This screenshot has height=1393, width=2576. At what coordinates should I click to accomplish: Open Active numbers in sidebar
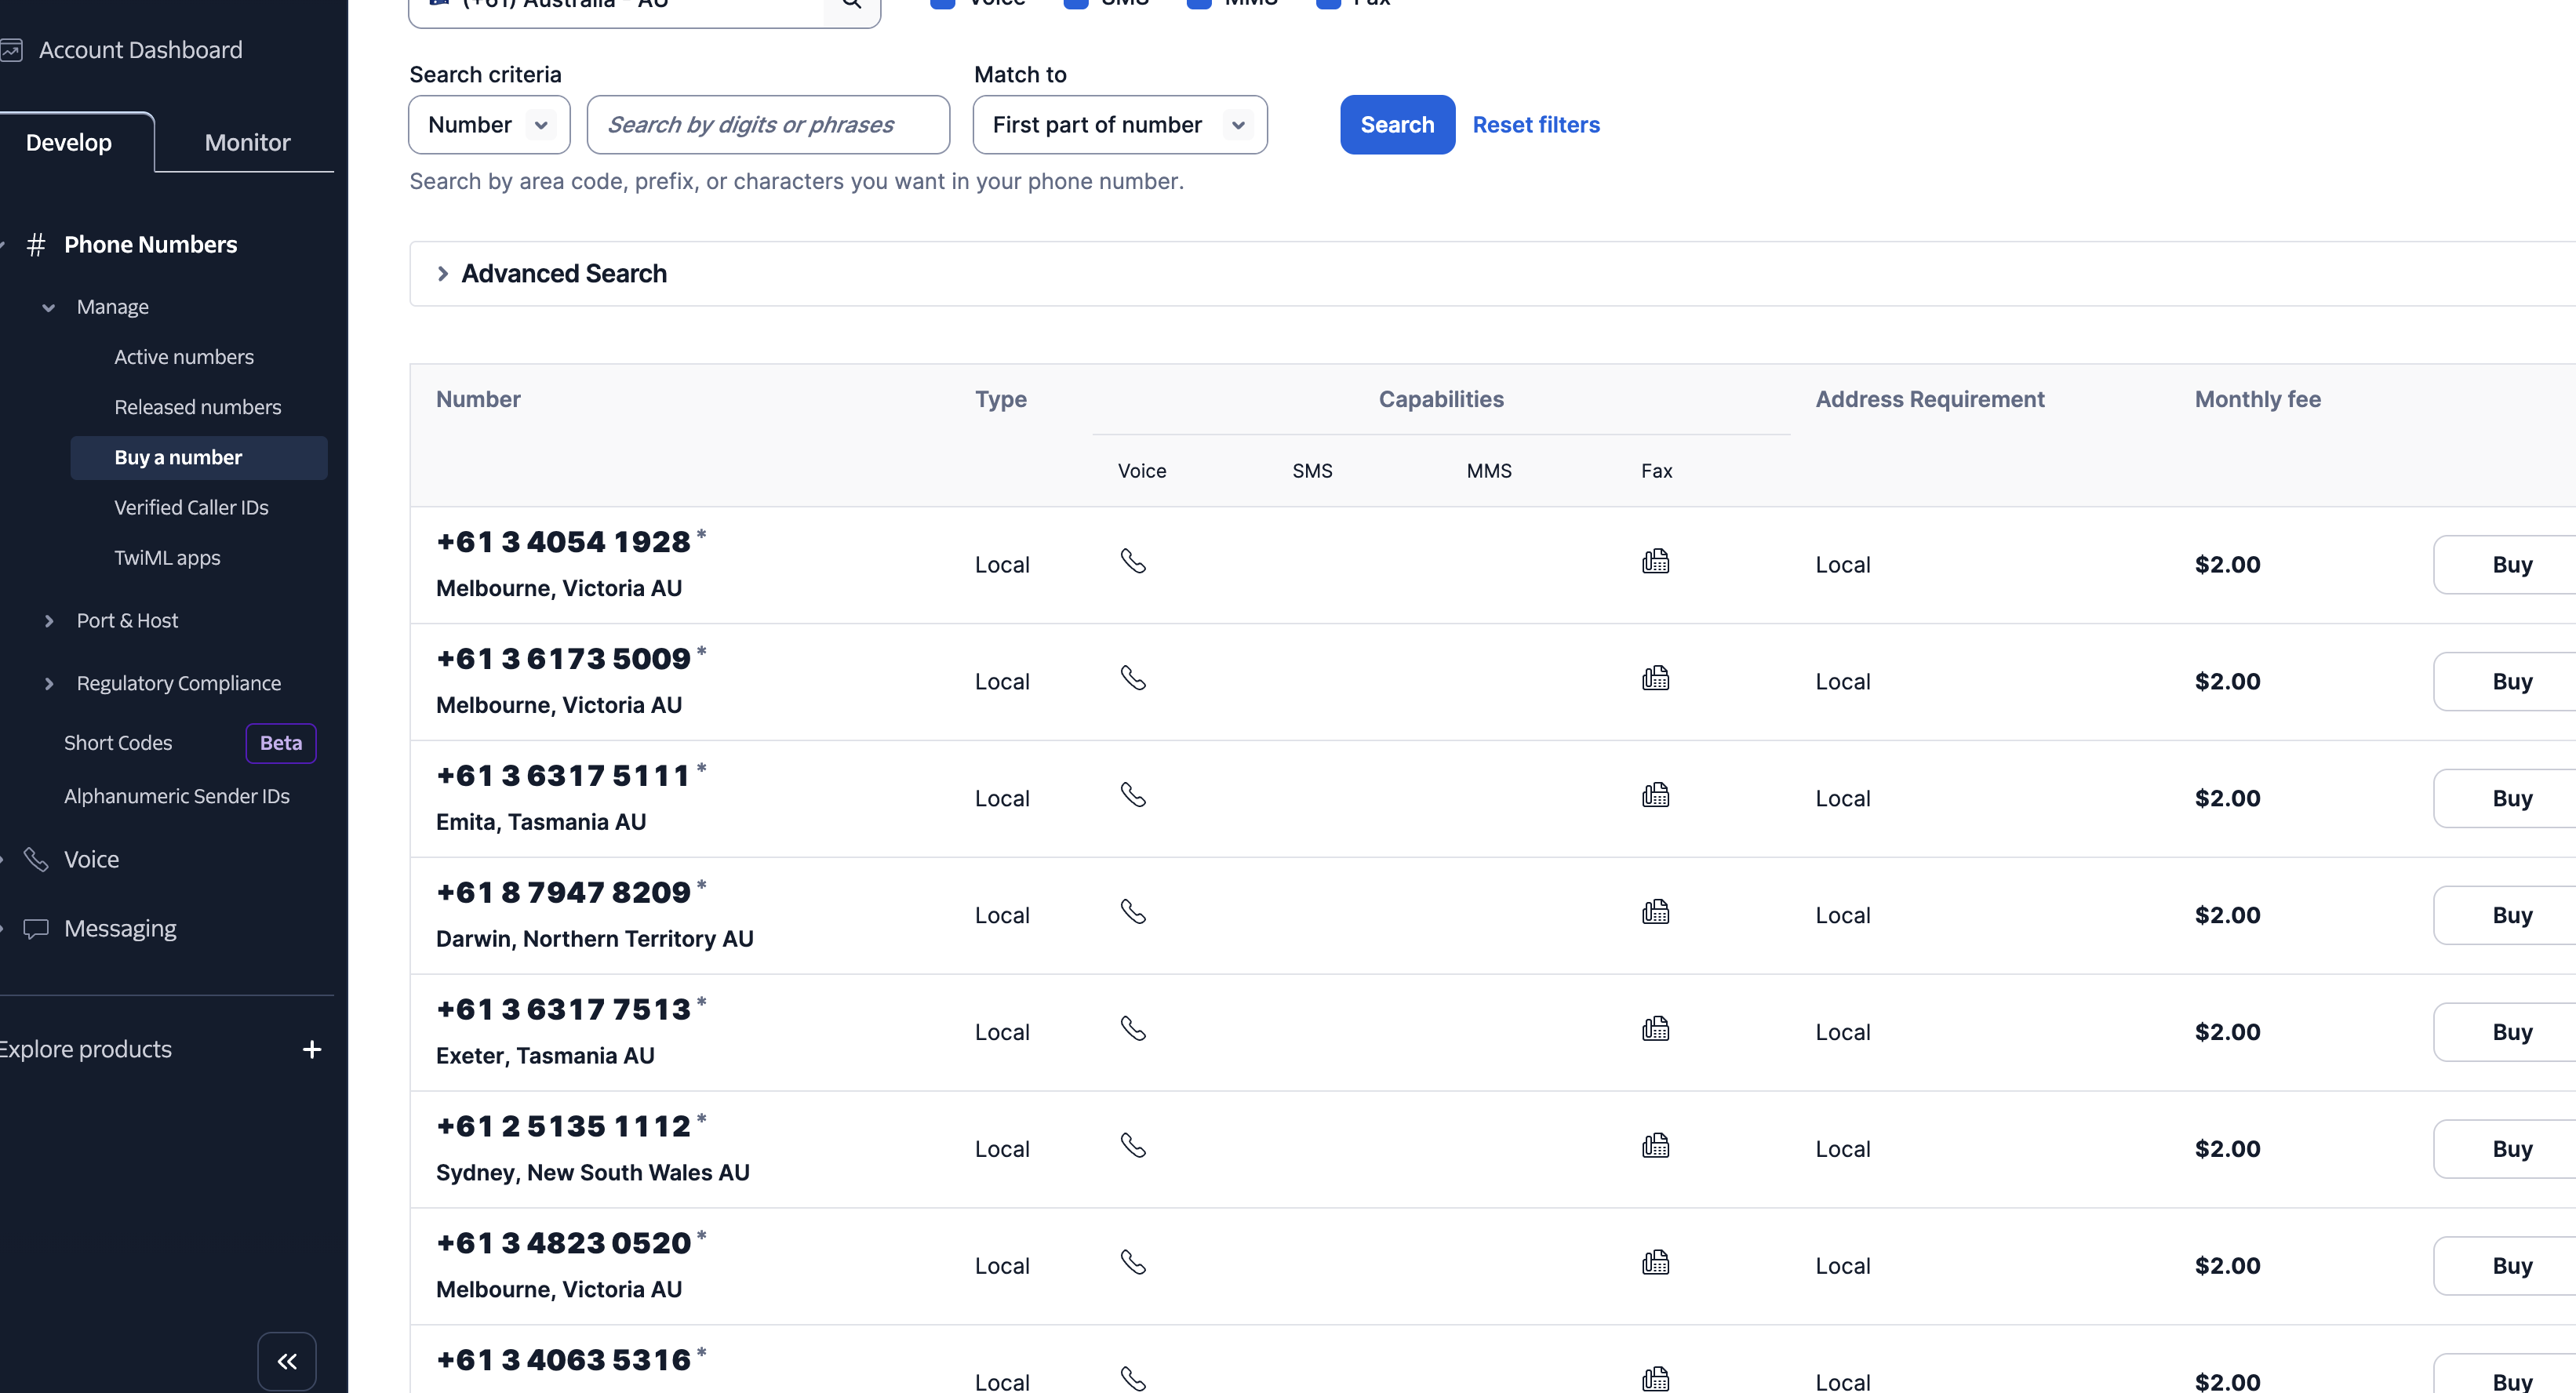click(x=184, y=357)
